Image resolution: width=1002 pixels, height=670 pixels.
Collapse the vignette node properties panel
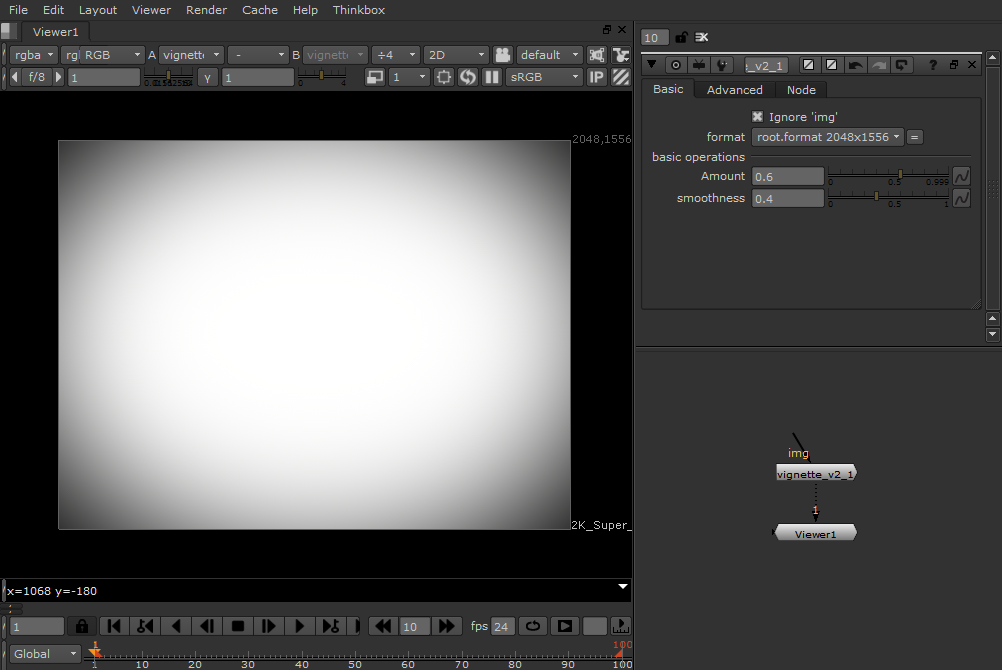point(651,64)
